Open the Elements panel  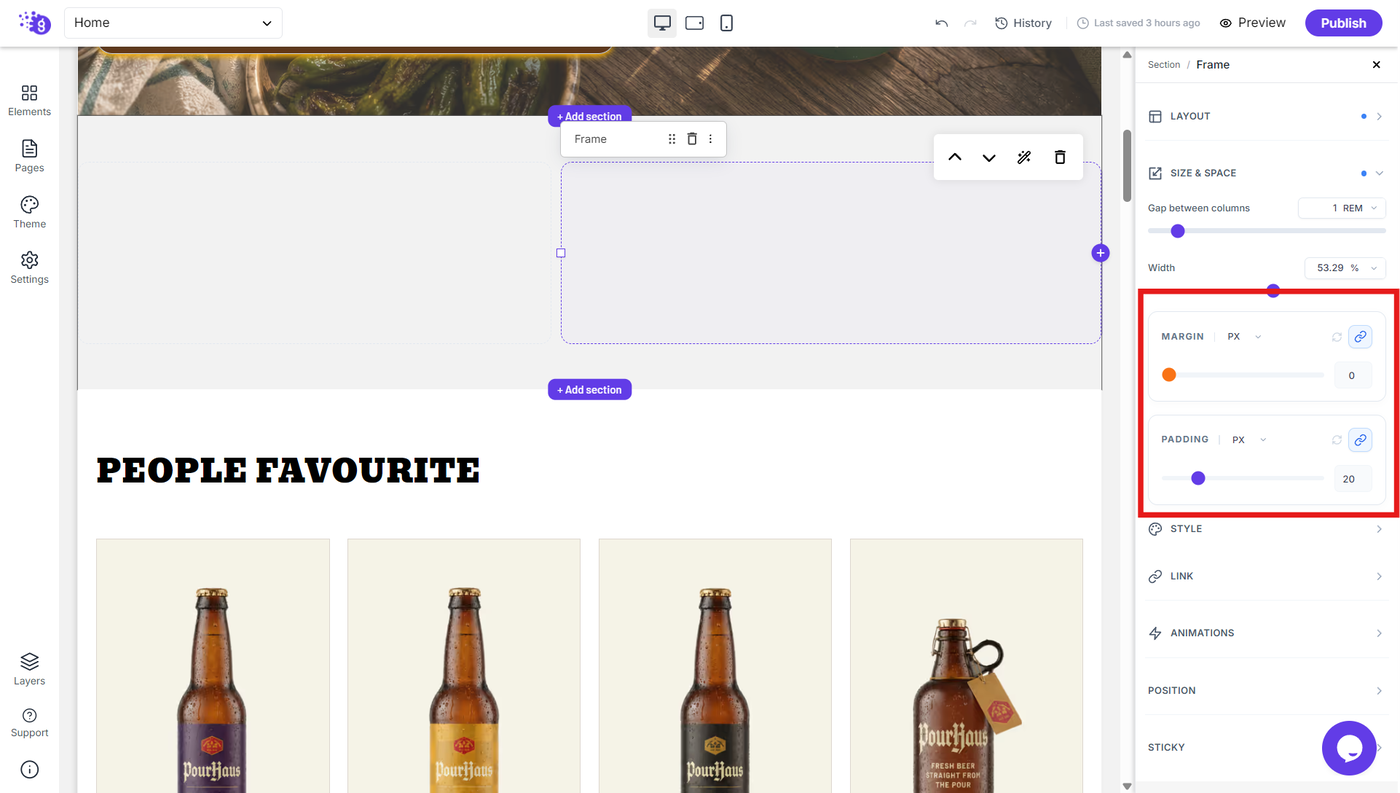pyautogui.click(x=29, y=100)
